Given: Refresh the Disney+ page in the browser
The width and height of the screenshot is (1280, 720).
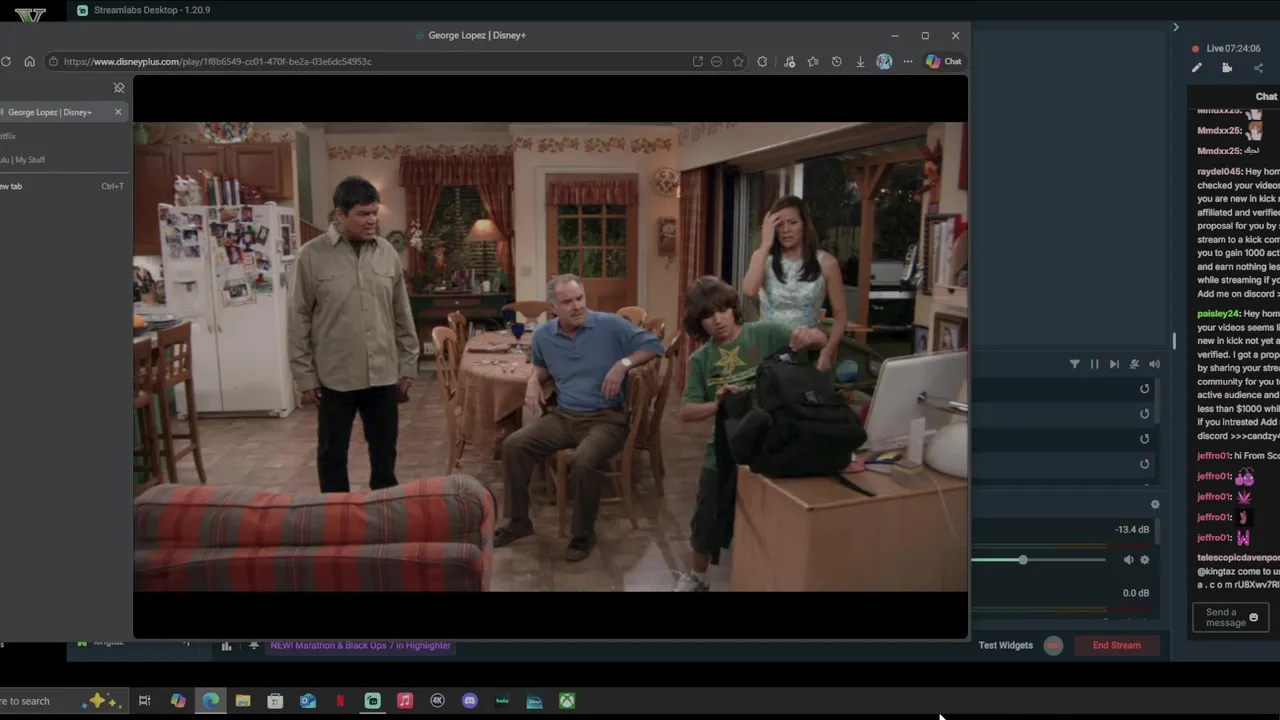Looking at the screenshot, I should [x=6, y=61].
